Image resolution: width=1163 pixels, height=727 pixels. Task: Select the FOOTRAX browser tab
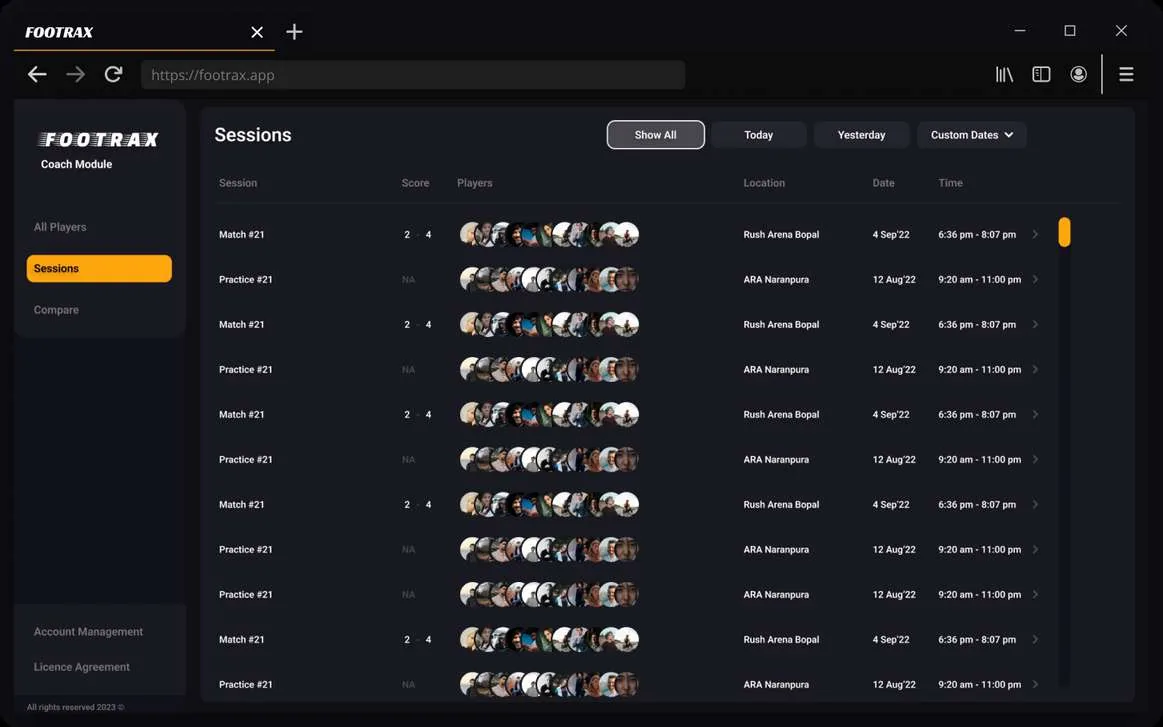144,32
